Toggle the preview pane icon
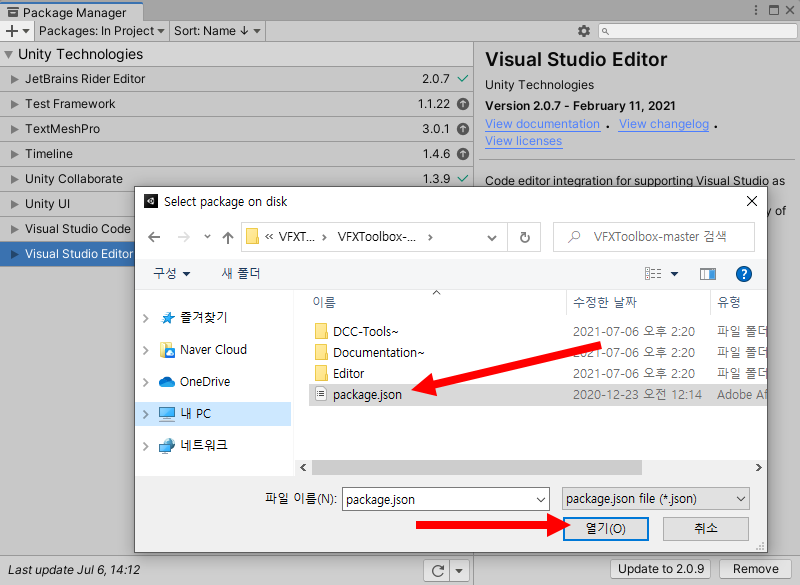Viewport: 800px width, 585px height. pos(708,274)
